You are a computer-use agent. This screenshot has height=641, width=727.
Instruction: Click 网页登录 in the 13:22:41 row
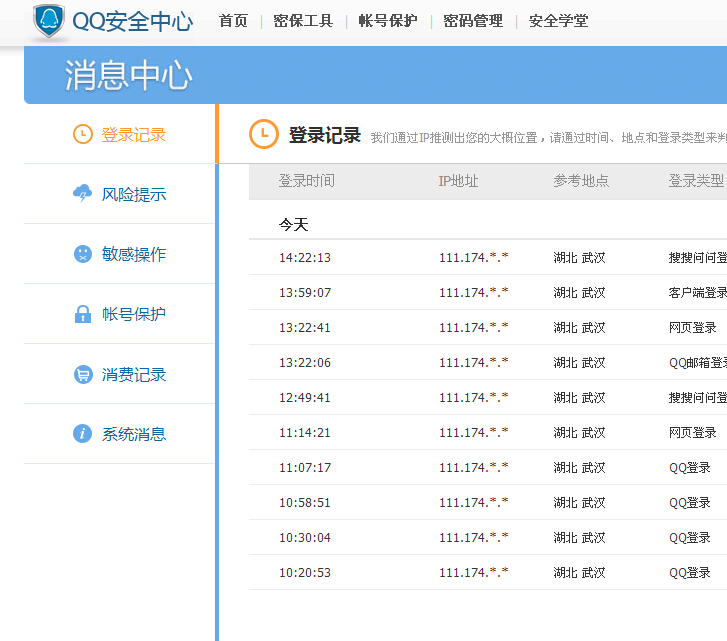click(692, 328)
